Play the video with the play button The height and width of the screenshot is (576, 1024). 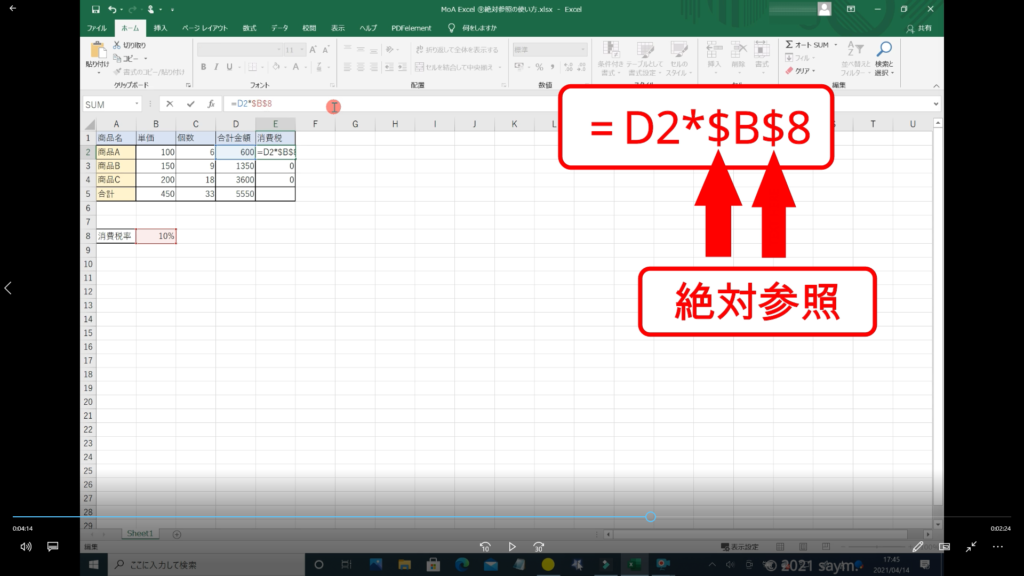pos(512,547)
